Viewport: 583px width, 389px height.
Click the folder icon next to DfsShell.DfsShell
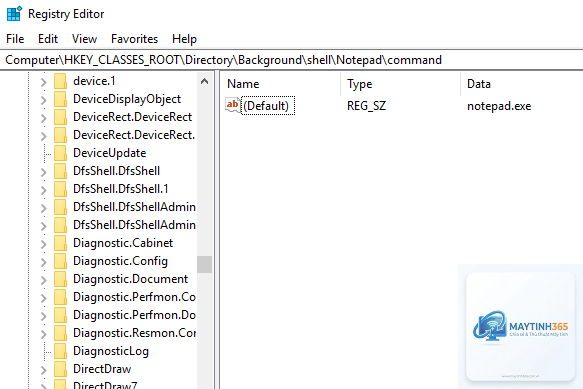pyautogui.click(x=60, y=171)
